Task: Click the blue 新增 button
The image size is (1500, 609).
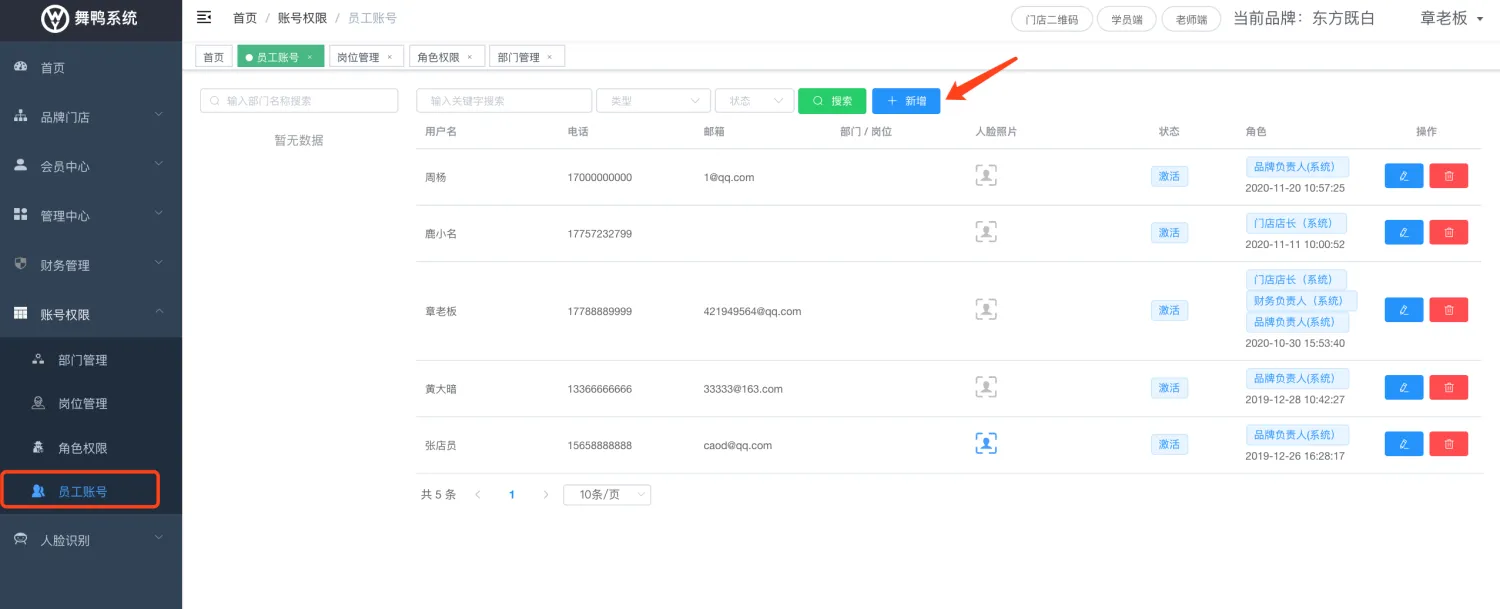Action: point(905,101)
